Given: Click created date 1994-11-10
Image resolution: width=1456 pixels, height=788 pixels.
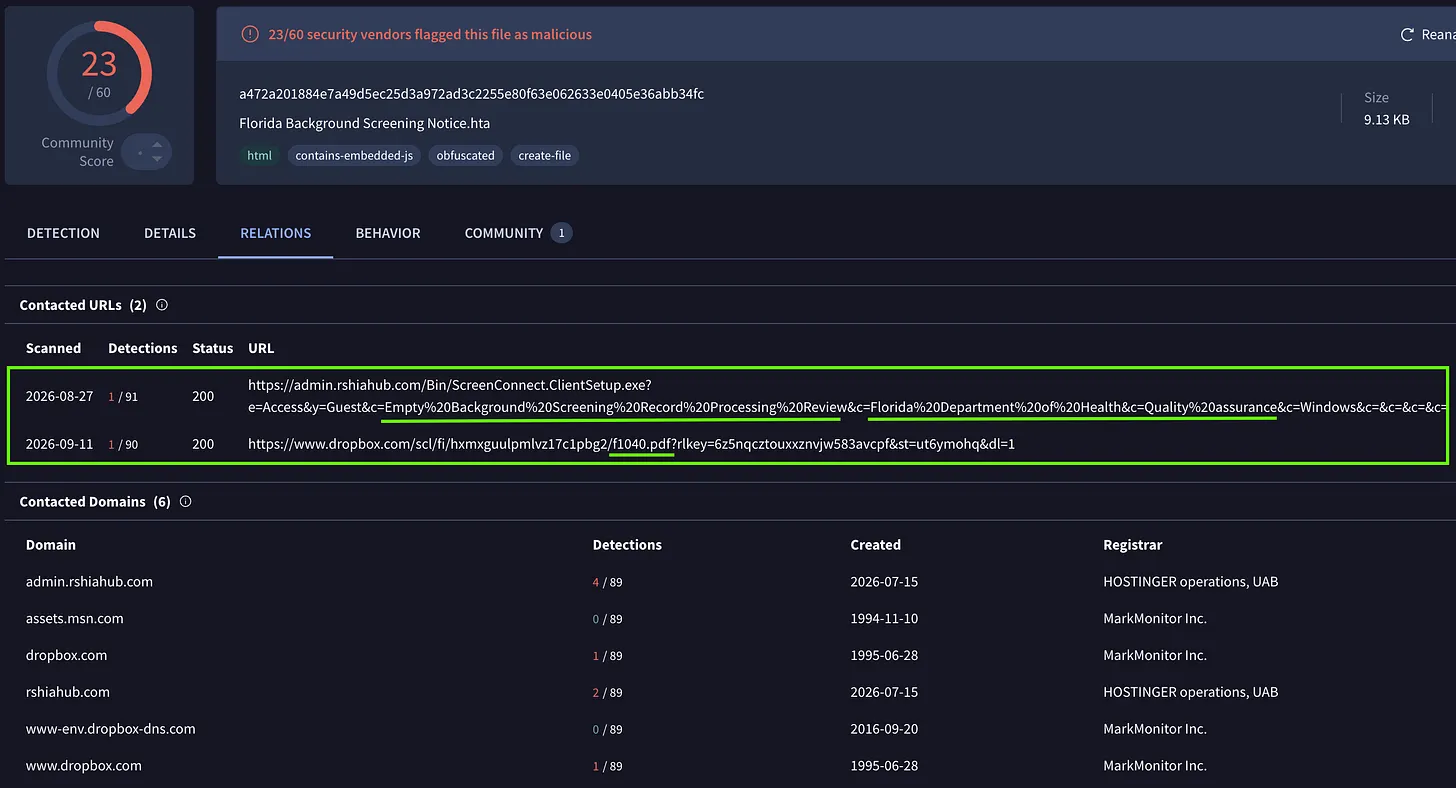Looking at the screenshot, I should point(884,618).
